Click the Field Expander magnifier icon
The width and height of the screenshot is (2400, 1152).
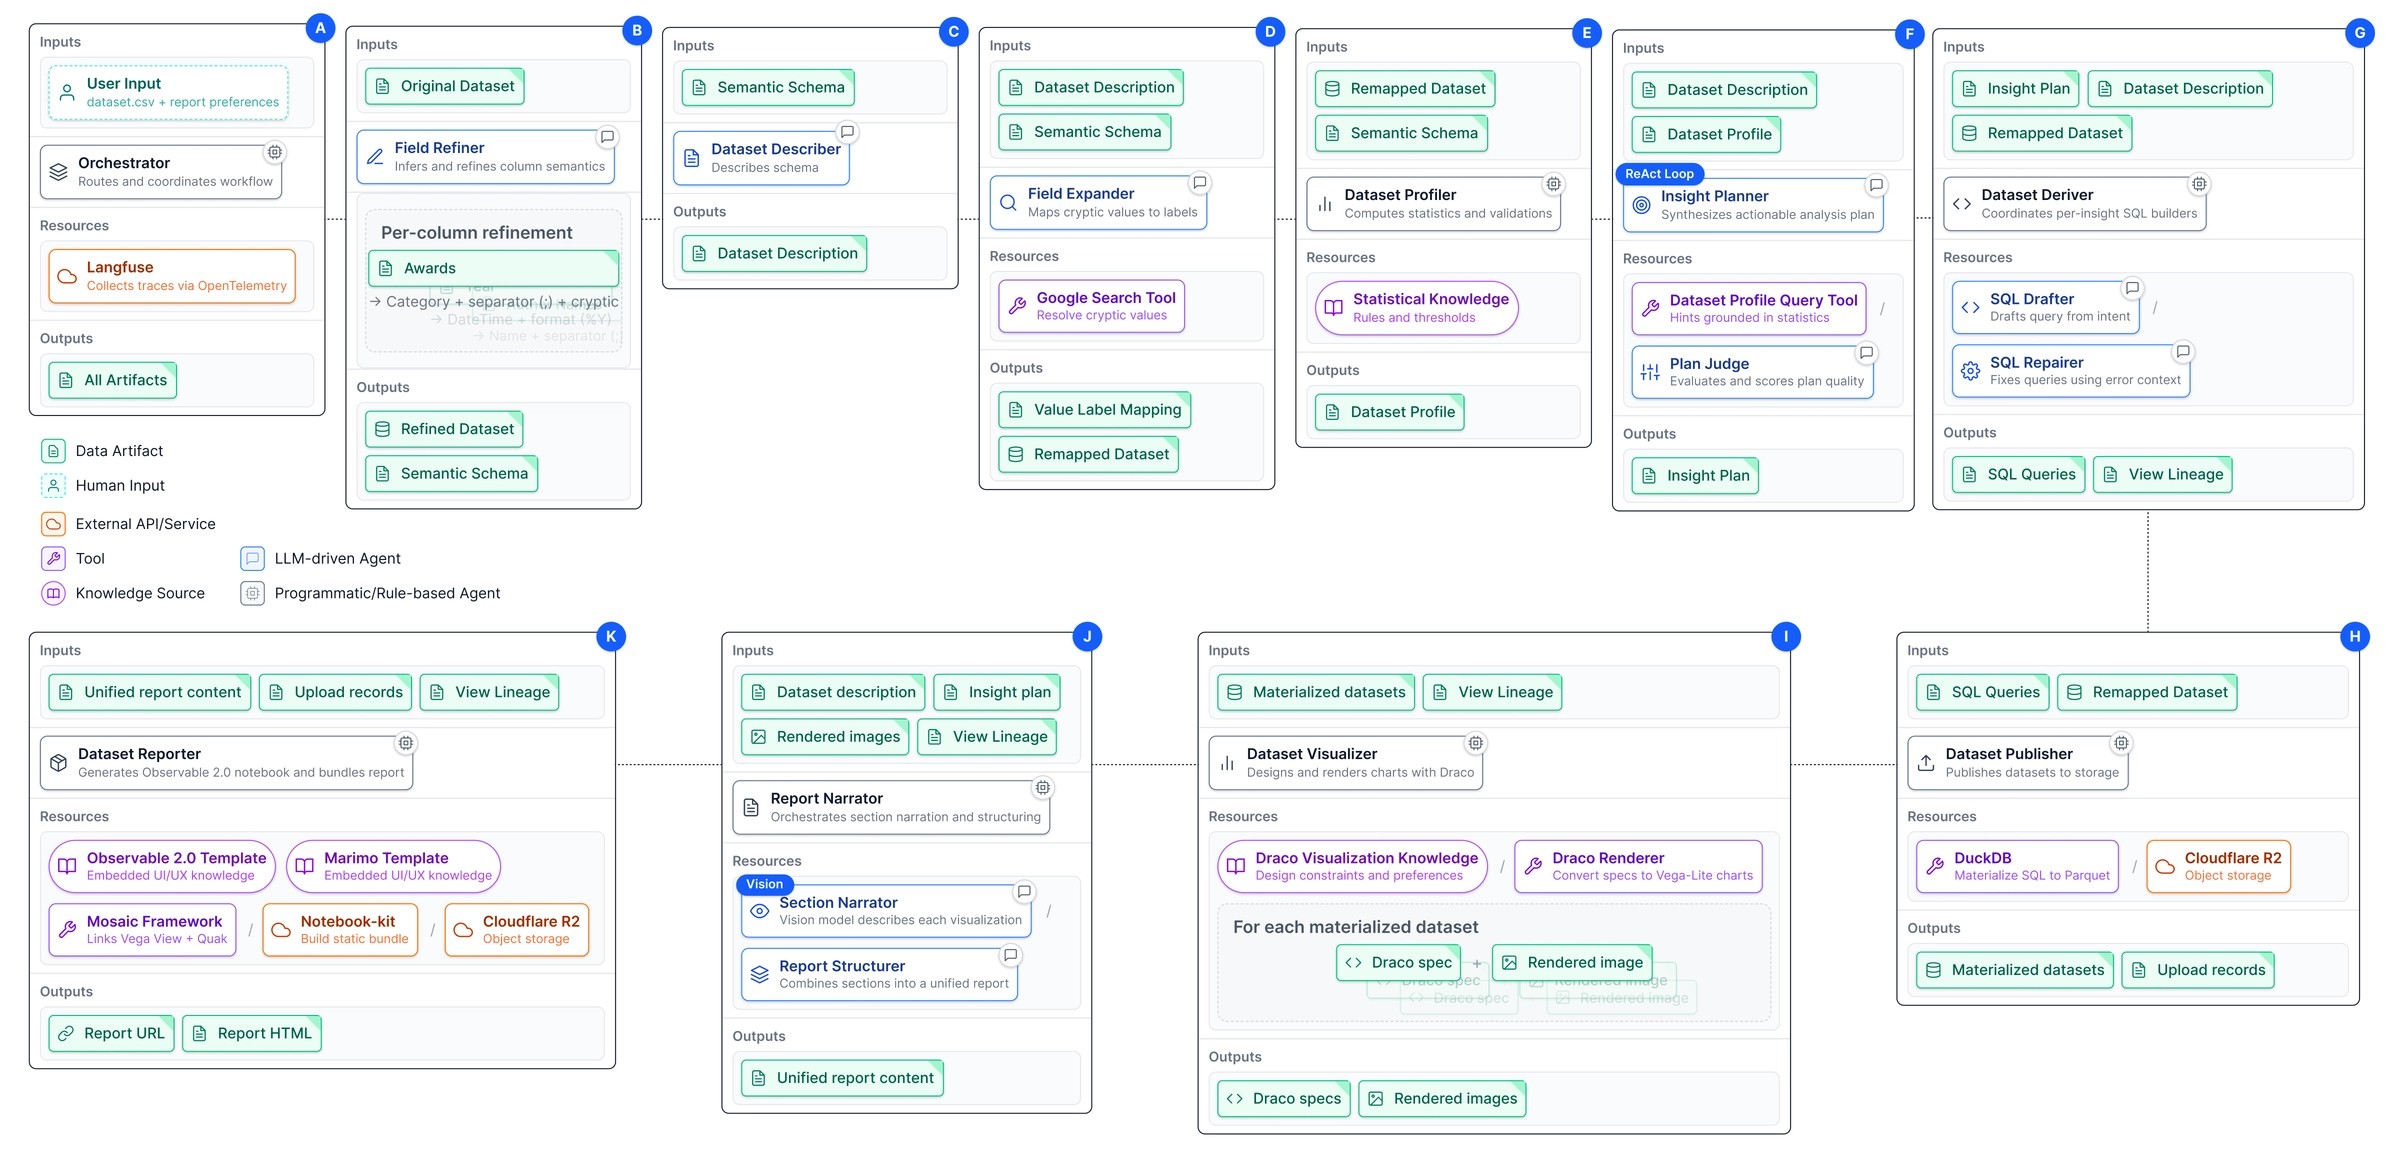(1008, 203)
